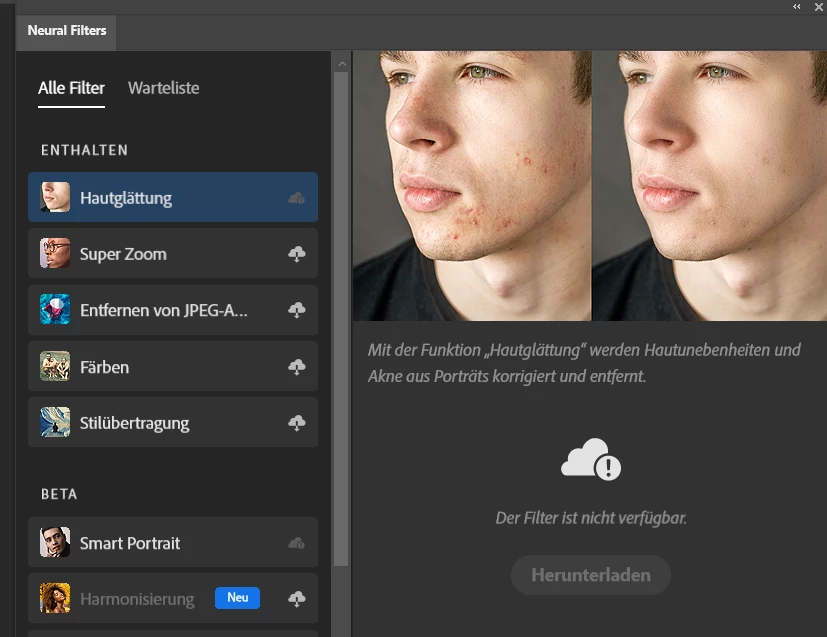Image resolution: width=827 pixels, height=637 pixels.
Task: Select the Smart Portrait filter label
Action: click(130, 543)
